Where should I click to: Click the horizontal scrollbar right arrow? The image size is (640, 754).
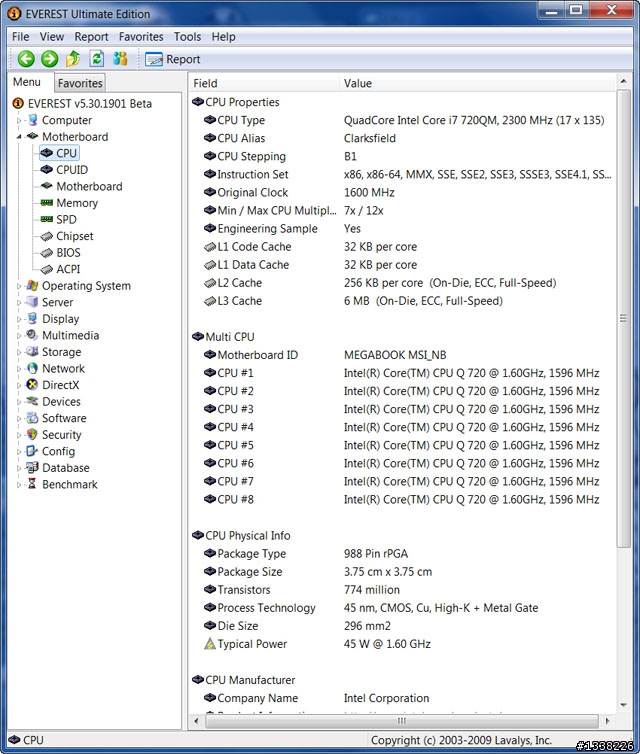click(607, 721)
